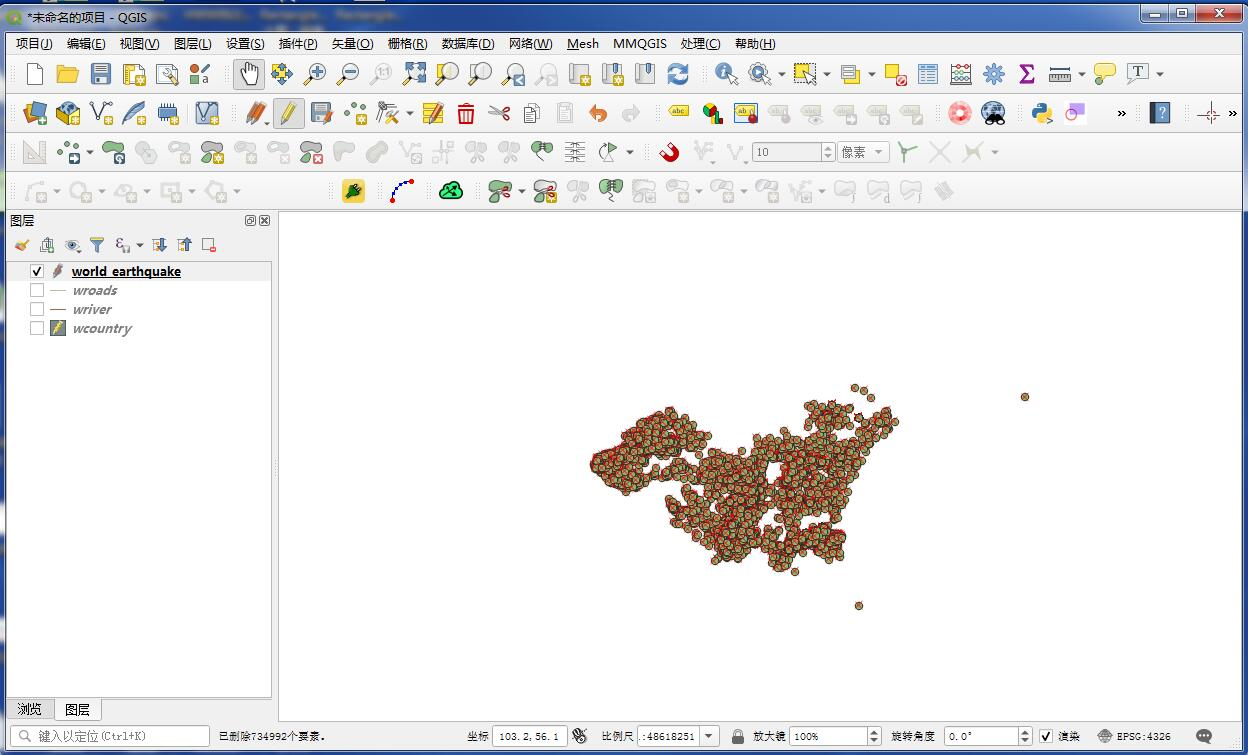Open the attribute table
The width and height of the screenshot is (1248, 755).
coord(928,74)
